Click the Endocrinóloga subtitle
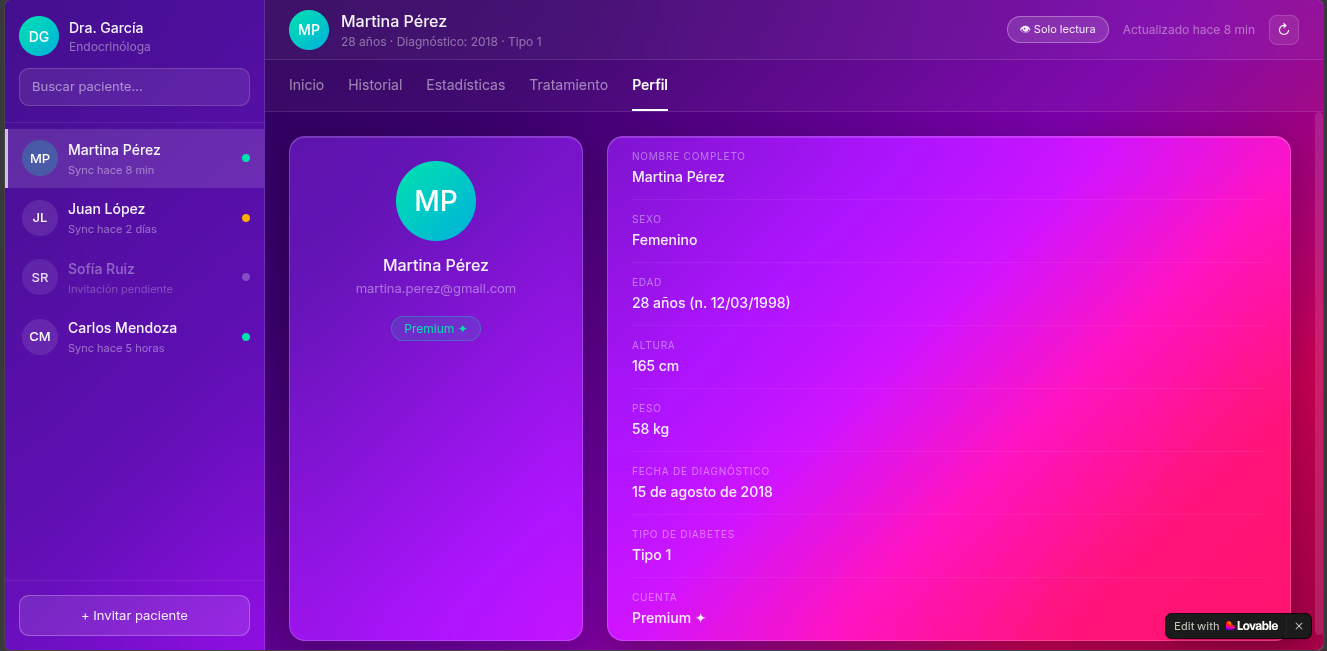Viewport: 1327px width, 651px height. click(110, 47)
